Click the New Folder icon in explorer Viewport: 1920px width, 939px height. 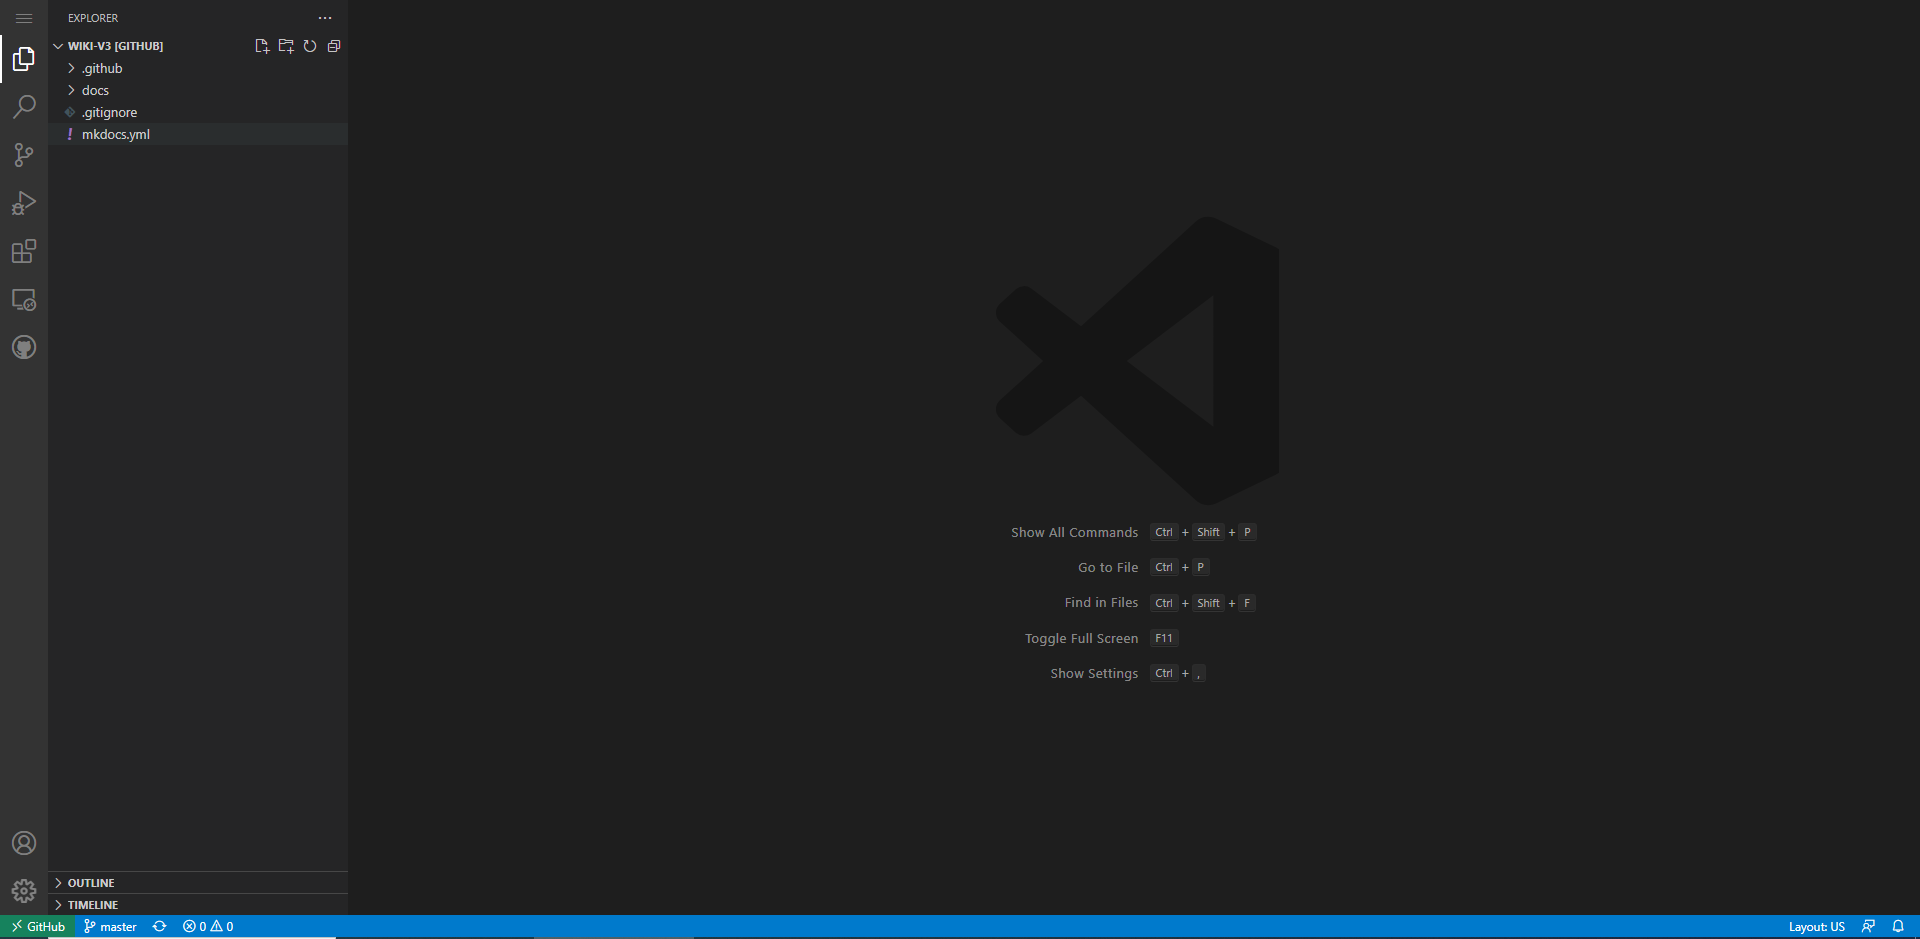286,46
